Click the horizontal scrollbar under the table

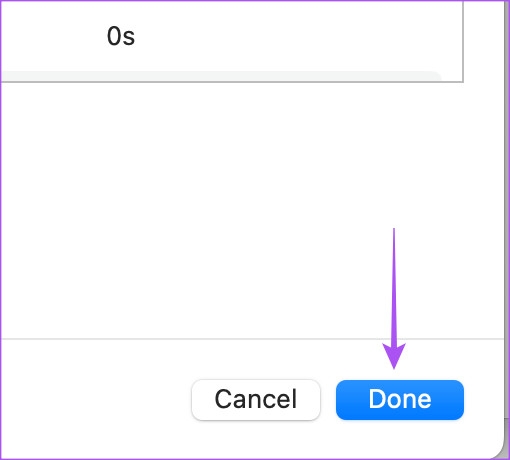pyautogui.click(x=220, y=76)
